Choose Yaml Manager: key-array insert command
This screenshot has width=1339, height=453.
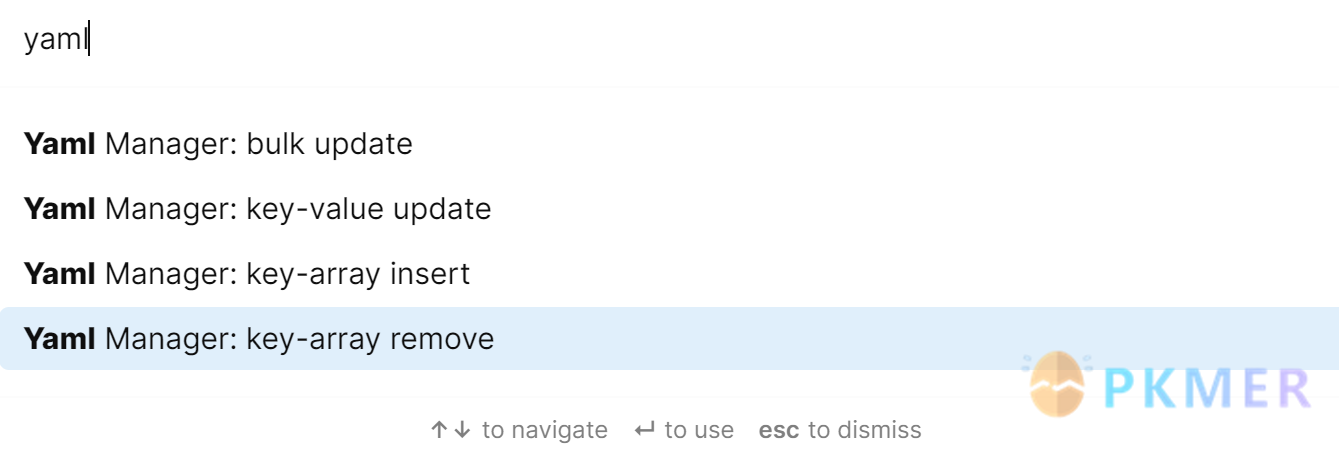pyautogui.click(x=669, y=274)
